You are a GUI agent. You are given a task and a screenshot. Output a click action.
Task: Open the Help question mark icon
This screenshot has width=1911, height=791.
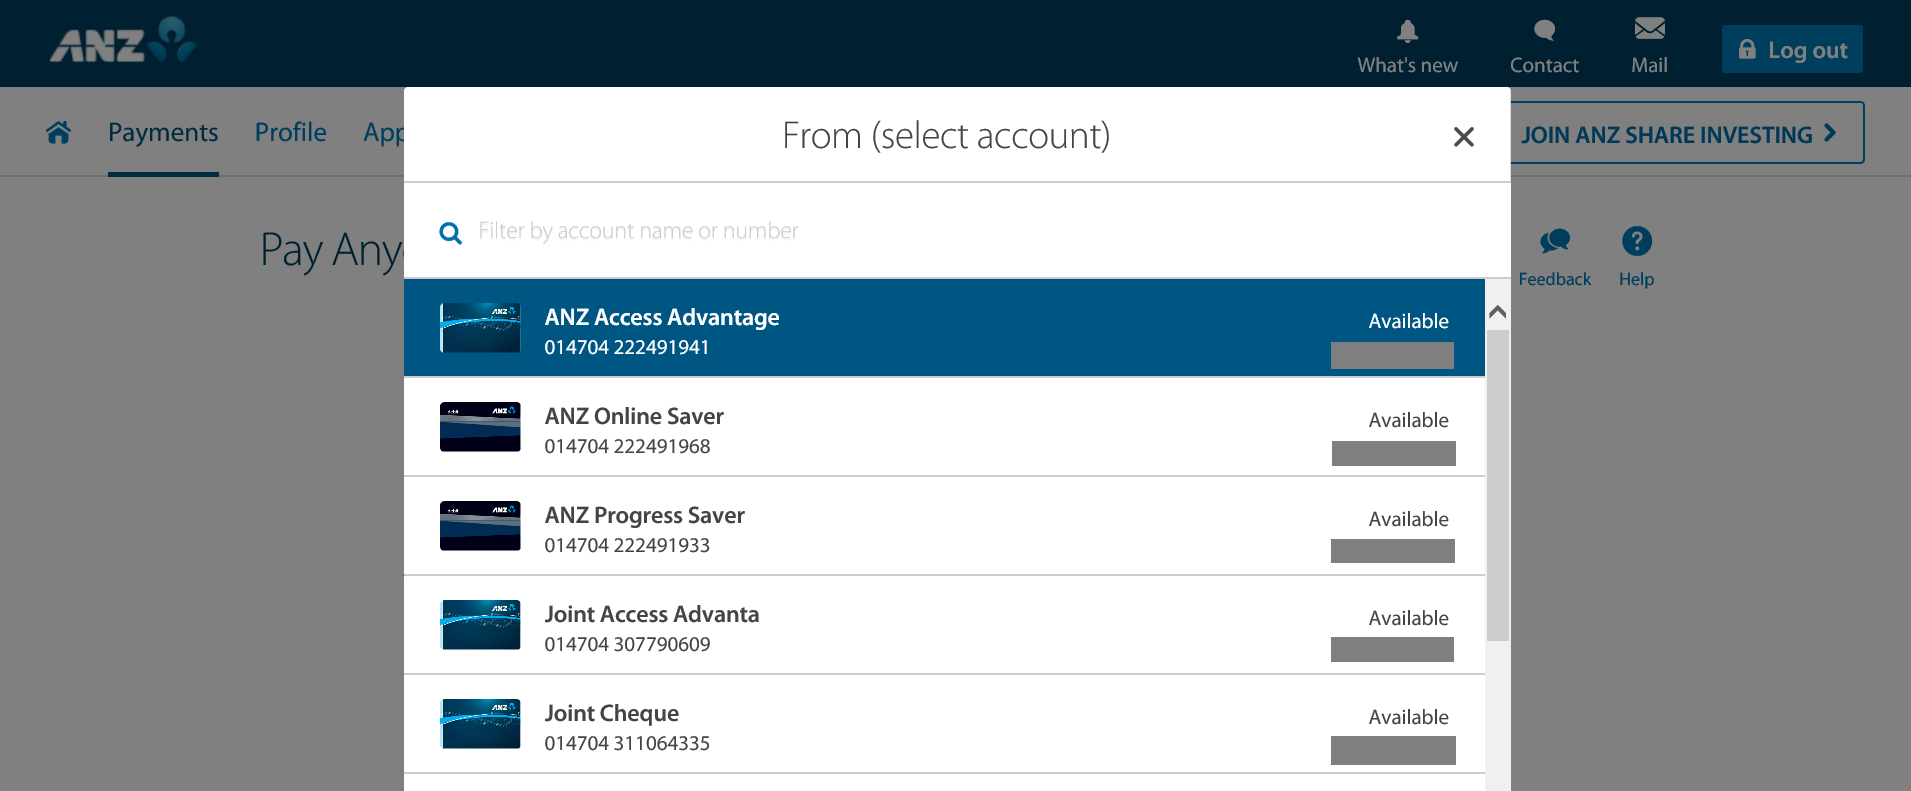(x=1637, y=241)
